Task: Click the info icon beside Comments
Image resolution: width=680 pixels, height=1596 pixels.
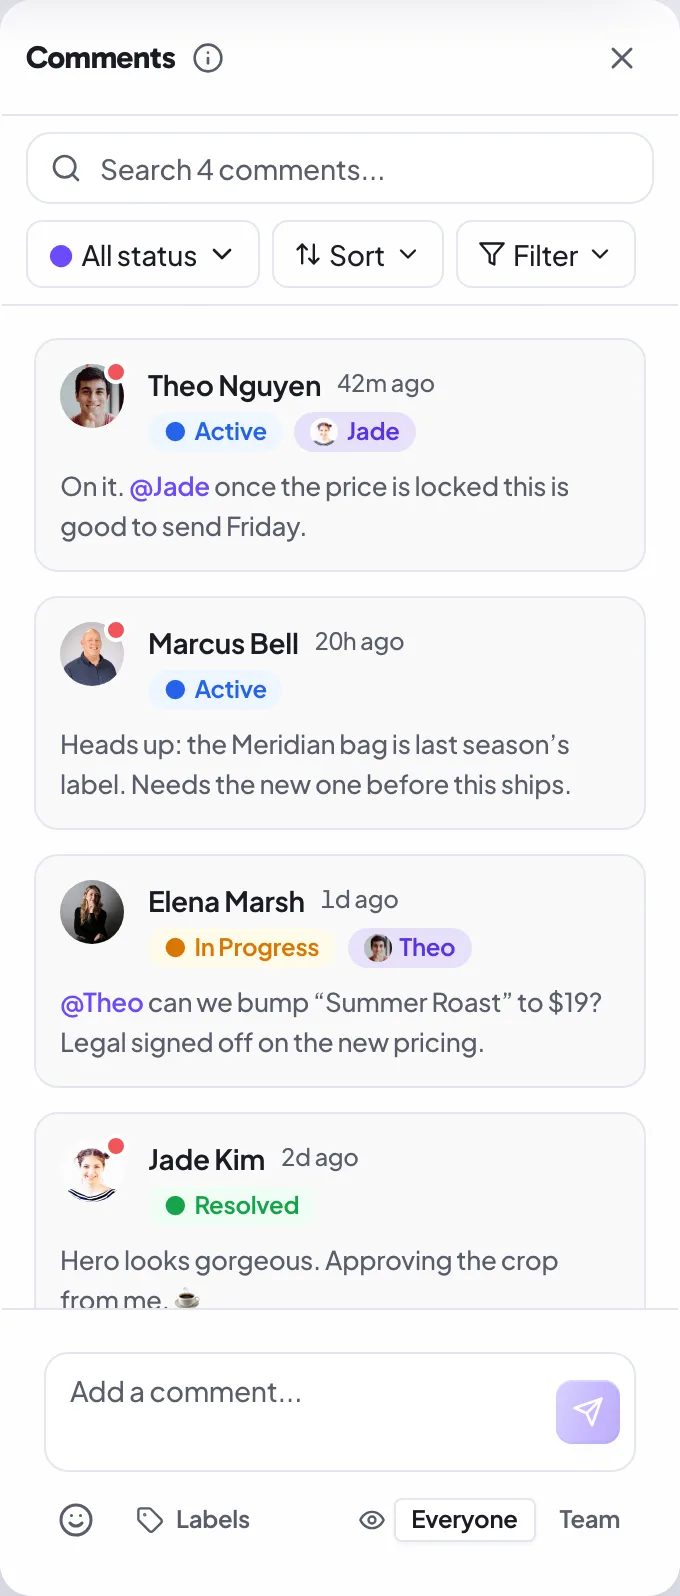Action: (x=208, y=58)
